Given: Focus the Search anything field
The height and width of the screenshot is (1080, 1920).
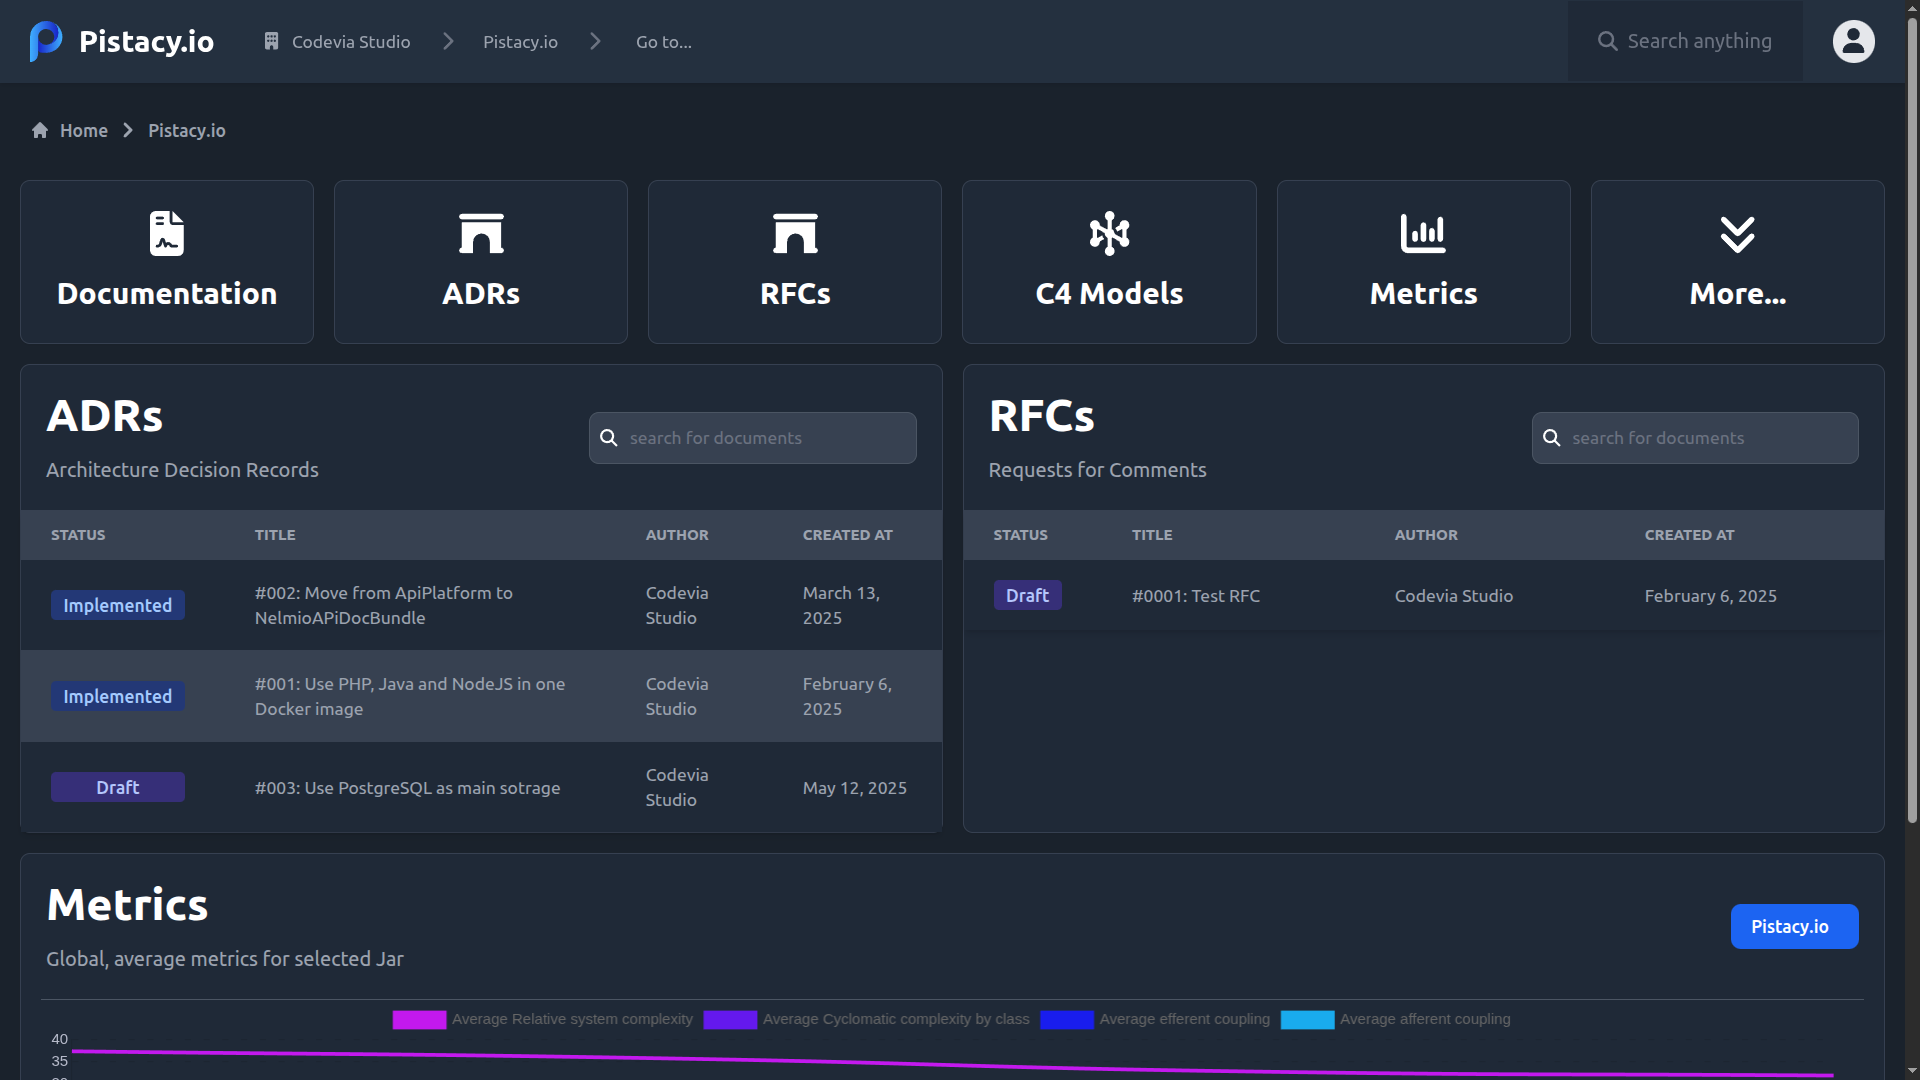Looking at the screenshot, I should point(1698,41).
